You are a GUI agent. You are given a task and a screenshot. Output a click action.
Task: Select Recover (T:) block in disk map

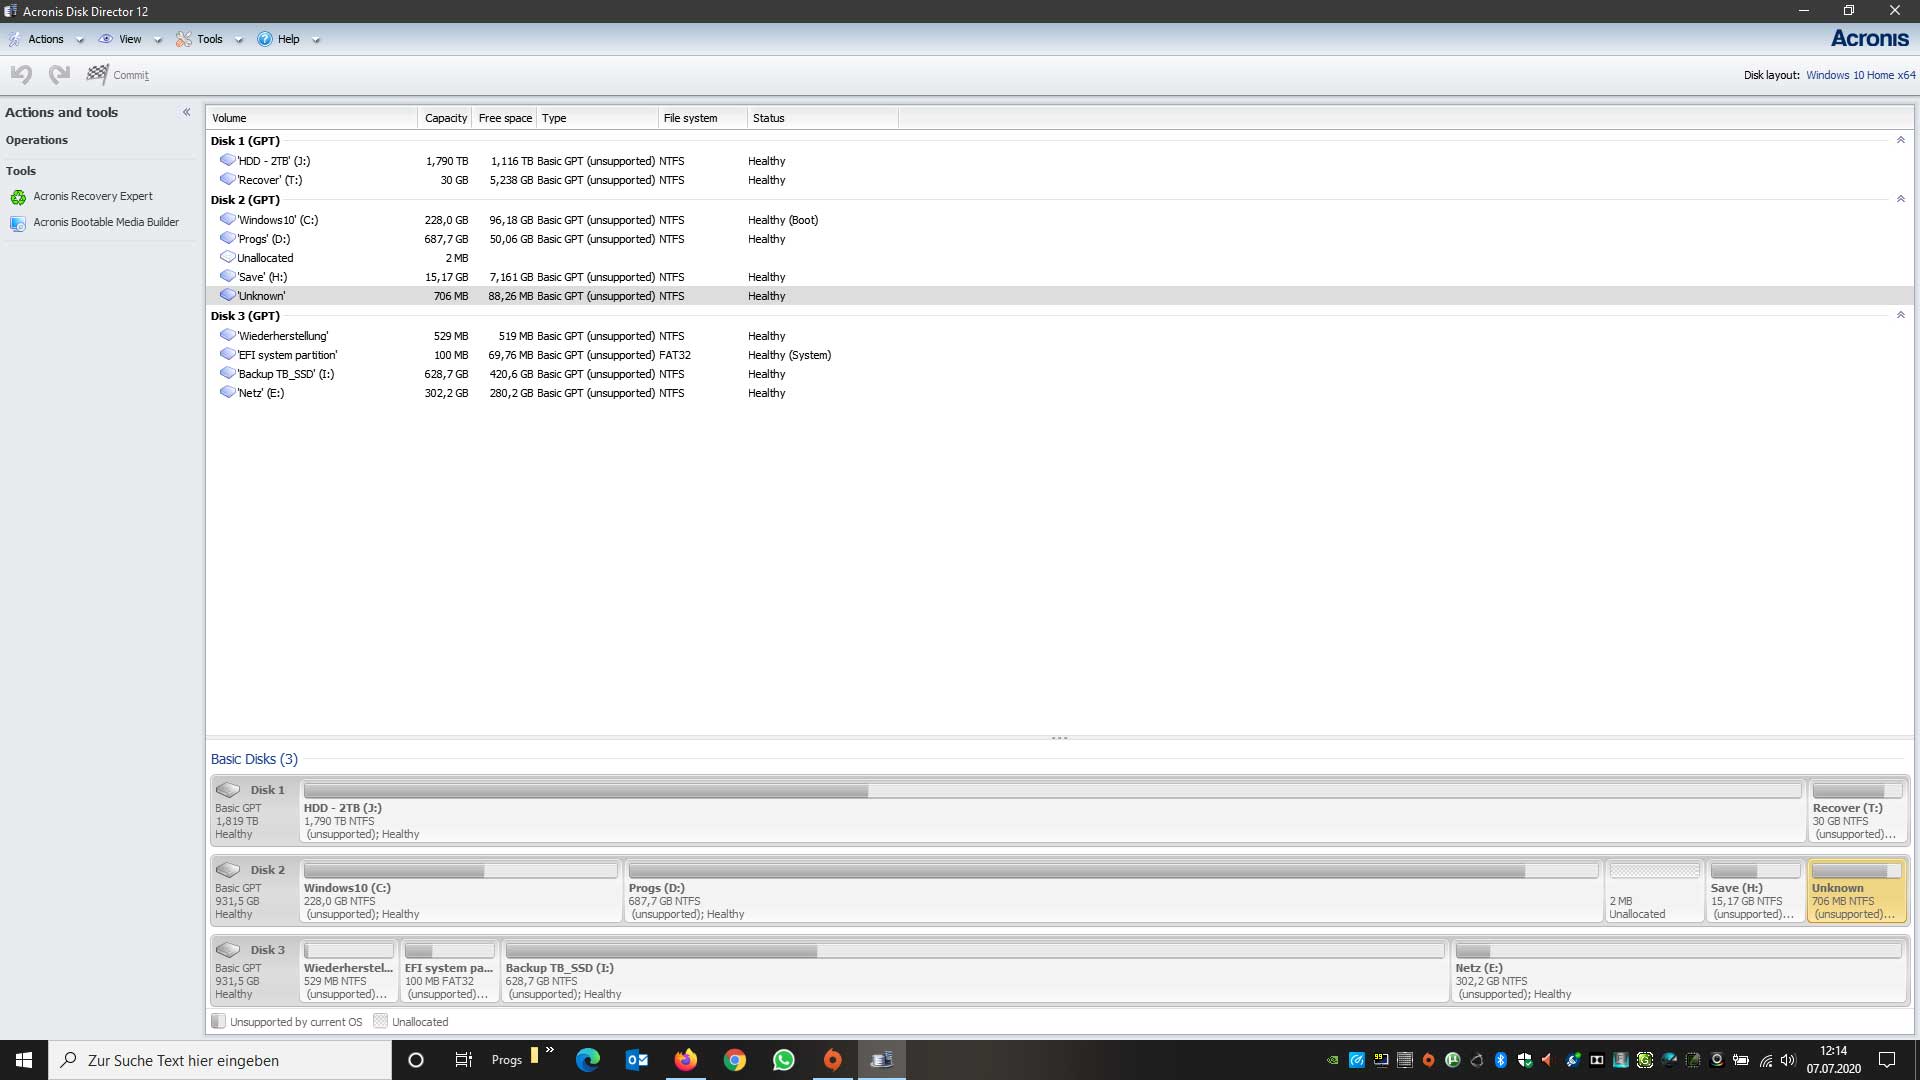point(1857,811)
